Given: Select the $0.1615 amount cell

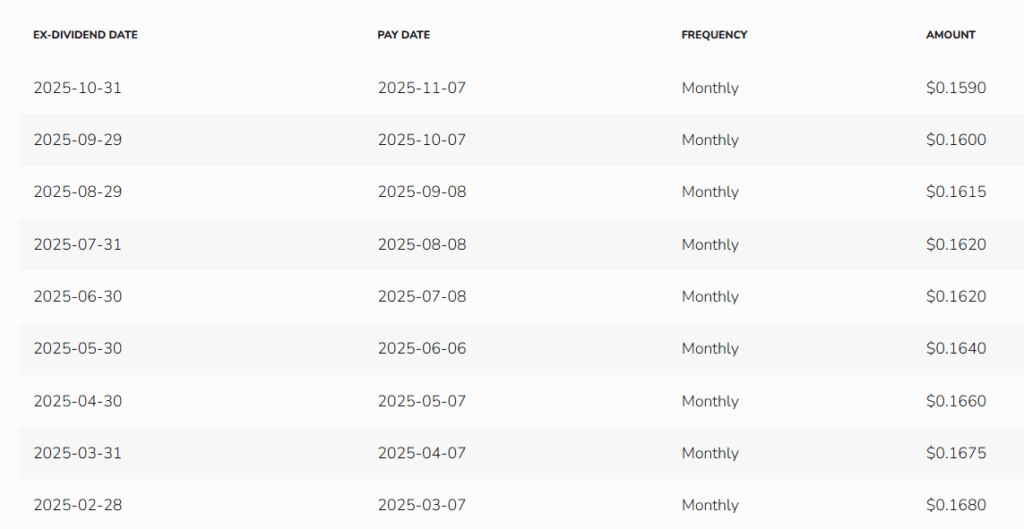Looking at the screenshot, I should [956, 192].
